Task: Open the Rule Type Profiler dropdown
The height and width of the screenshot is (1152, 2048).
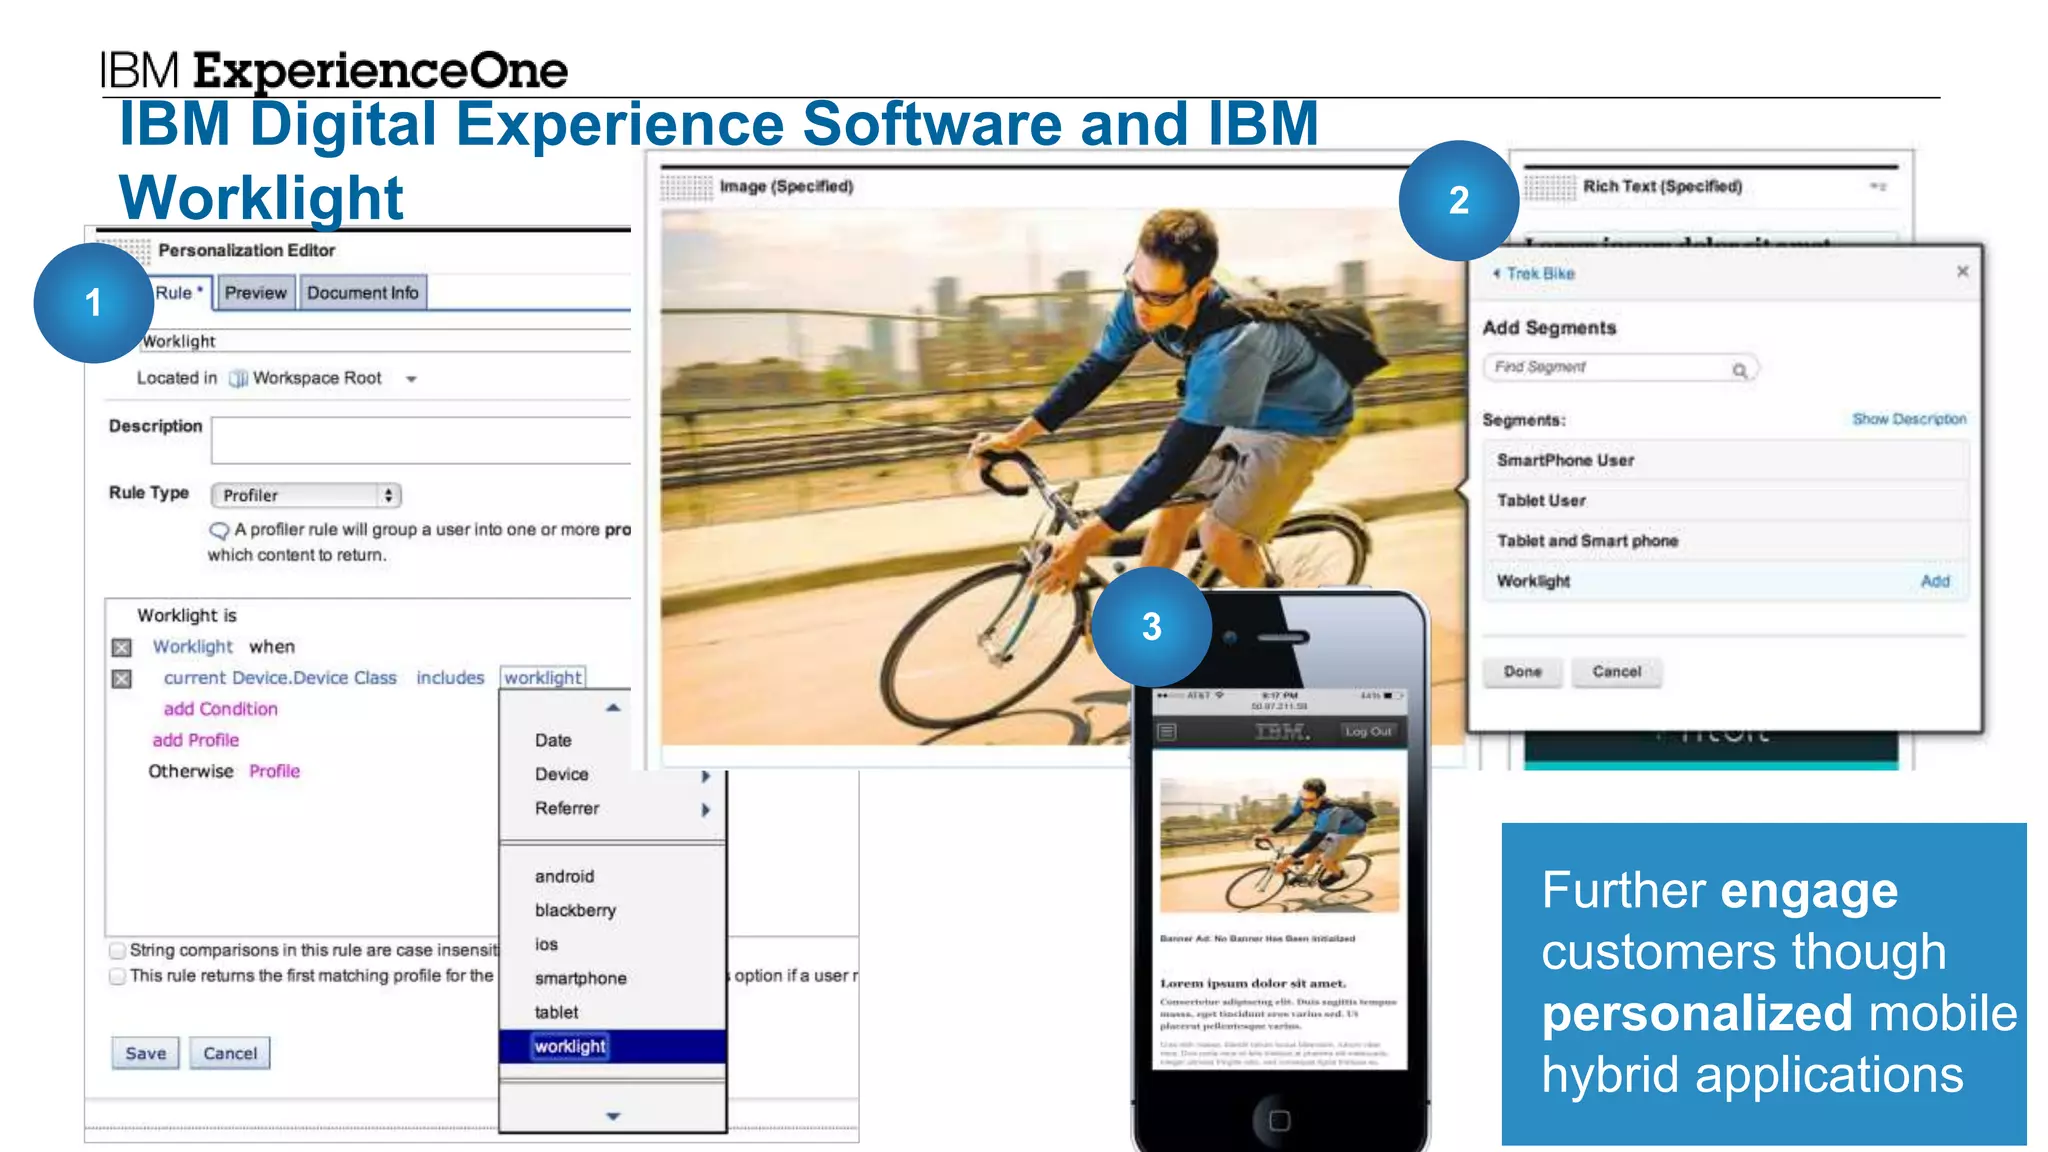Action: 306,495
